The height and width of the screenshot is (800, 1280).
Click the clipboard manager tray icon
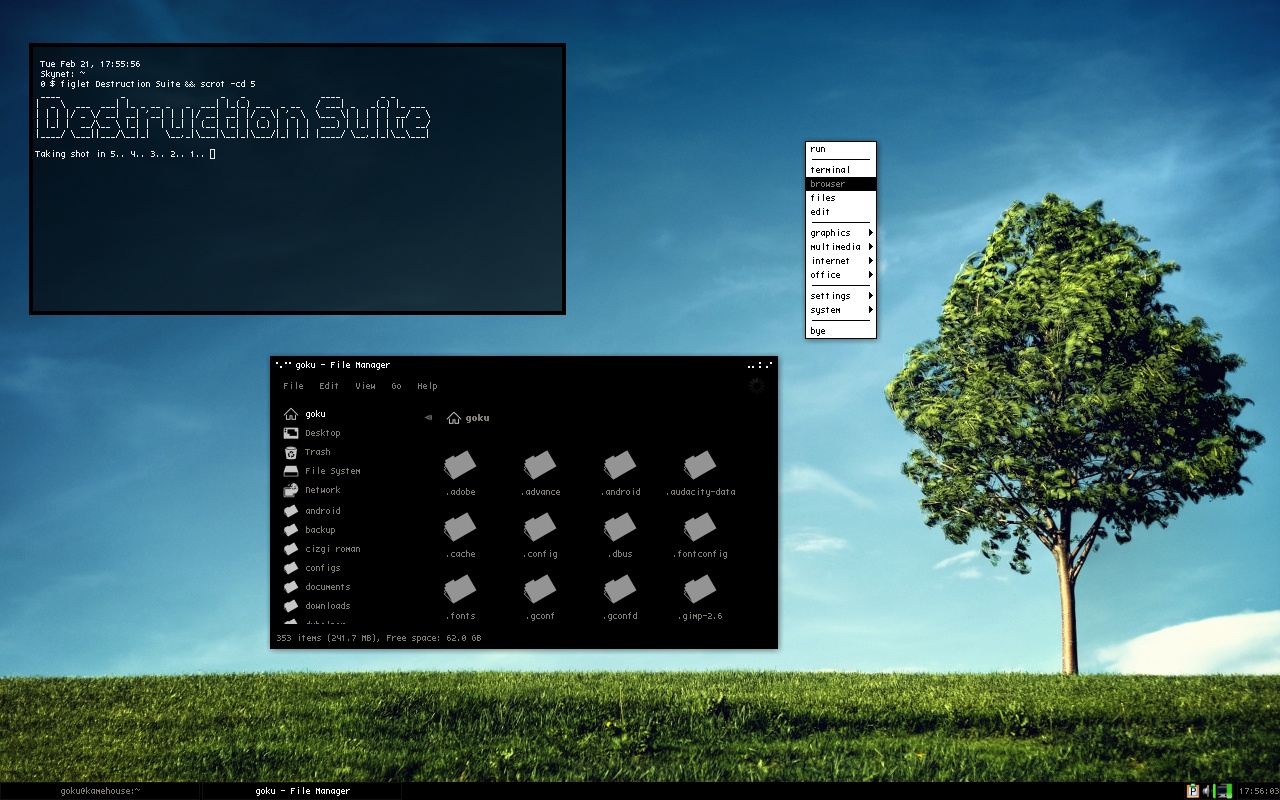tap(1192, 791)
